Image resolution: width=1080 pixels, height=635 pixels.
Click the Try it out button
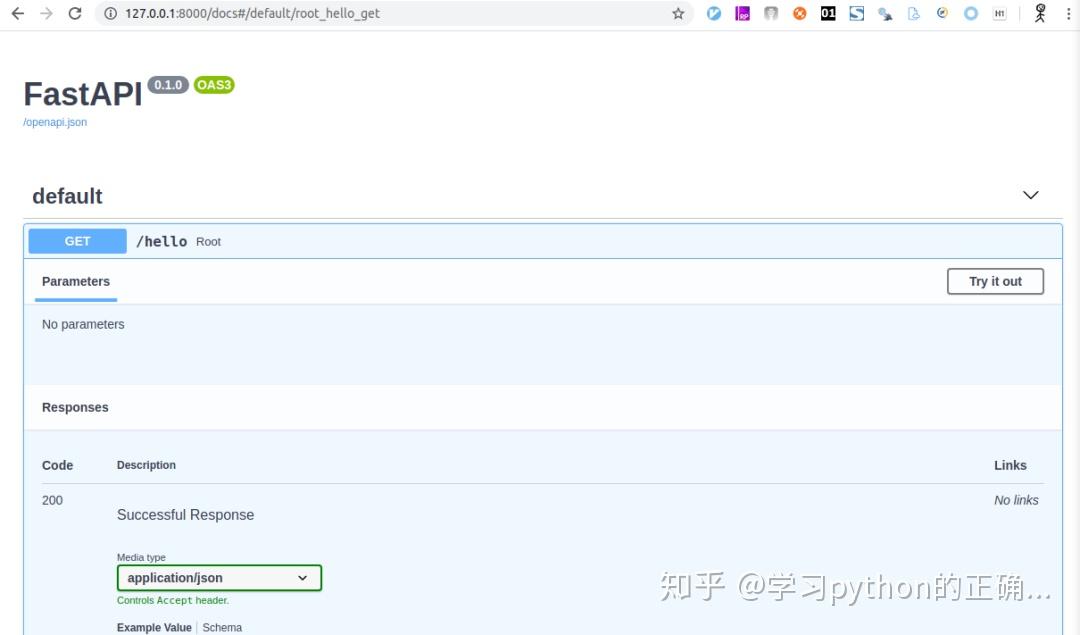pos(995,281)
